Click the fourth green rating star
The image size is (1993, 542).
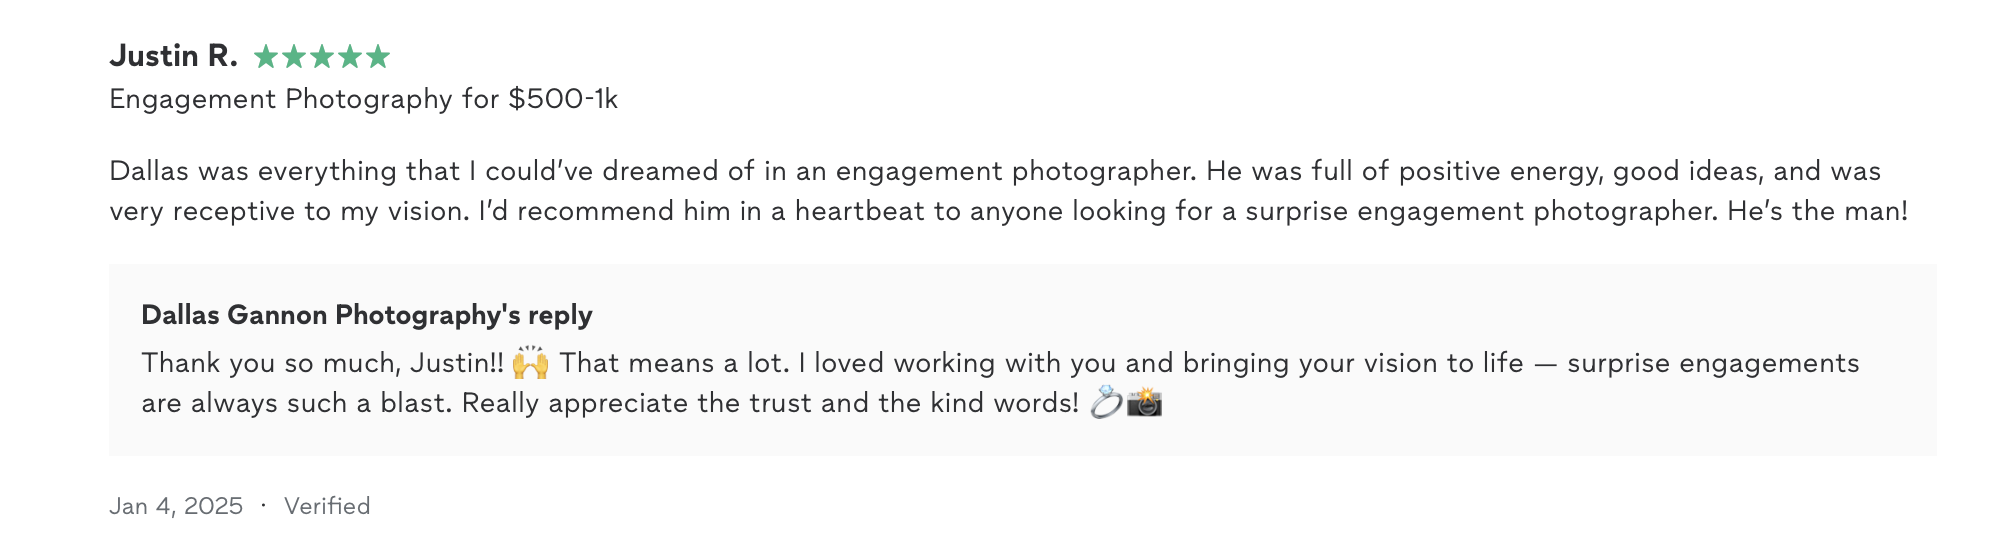(x=350, y=56)
